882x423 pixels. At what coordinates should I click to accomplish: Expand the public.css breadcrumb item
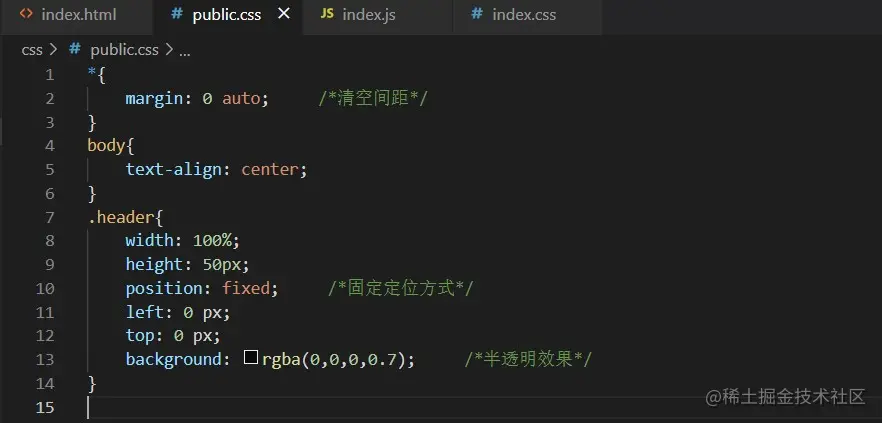click(124, 49)
